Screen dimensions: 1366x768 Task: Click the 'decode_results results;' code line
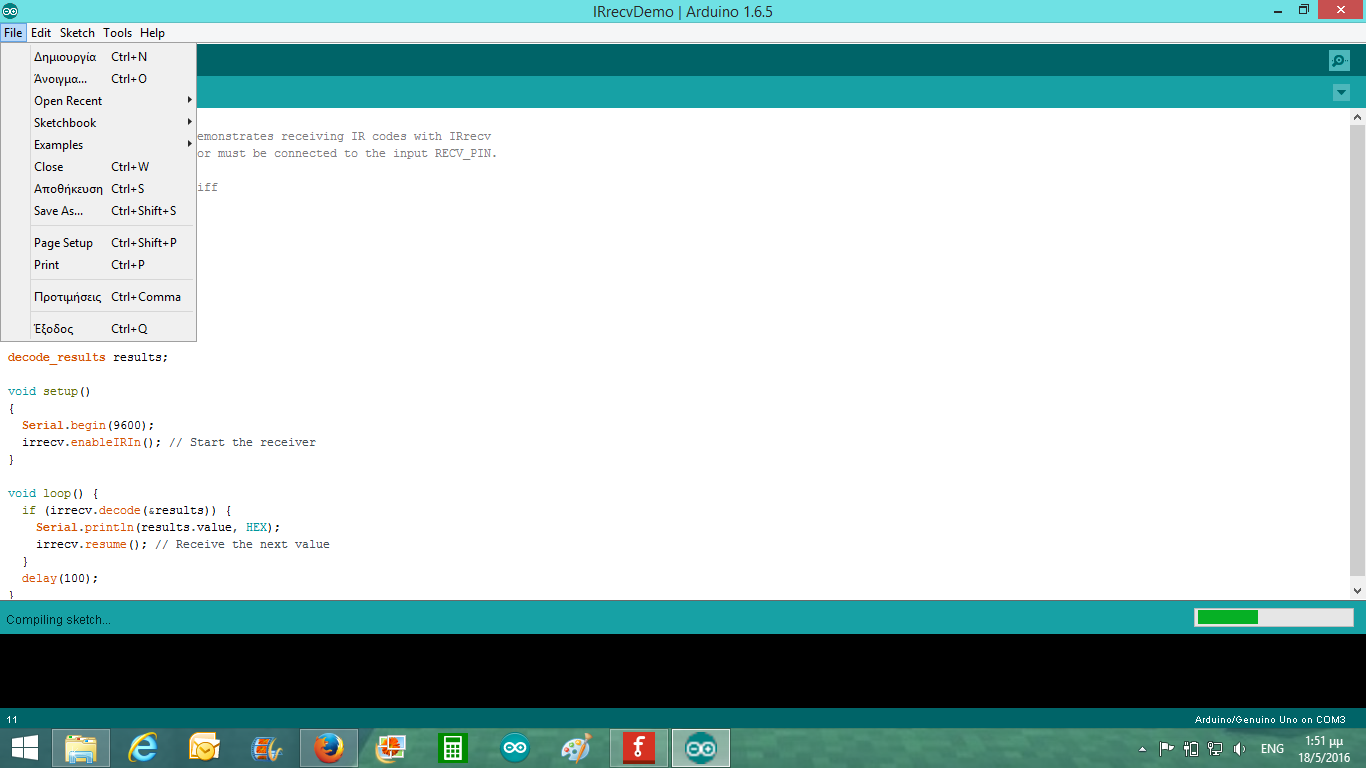[88, 357]
